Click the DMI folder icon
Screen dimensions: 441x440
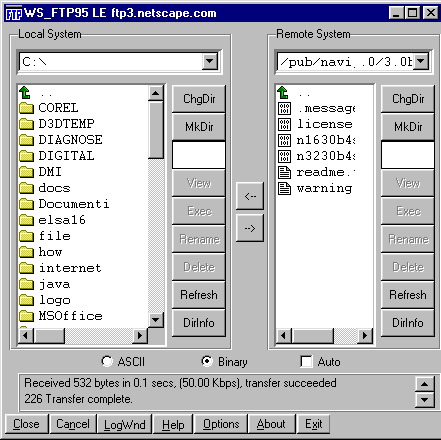[x=26, y=172]
